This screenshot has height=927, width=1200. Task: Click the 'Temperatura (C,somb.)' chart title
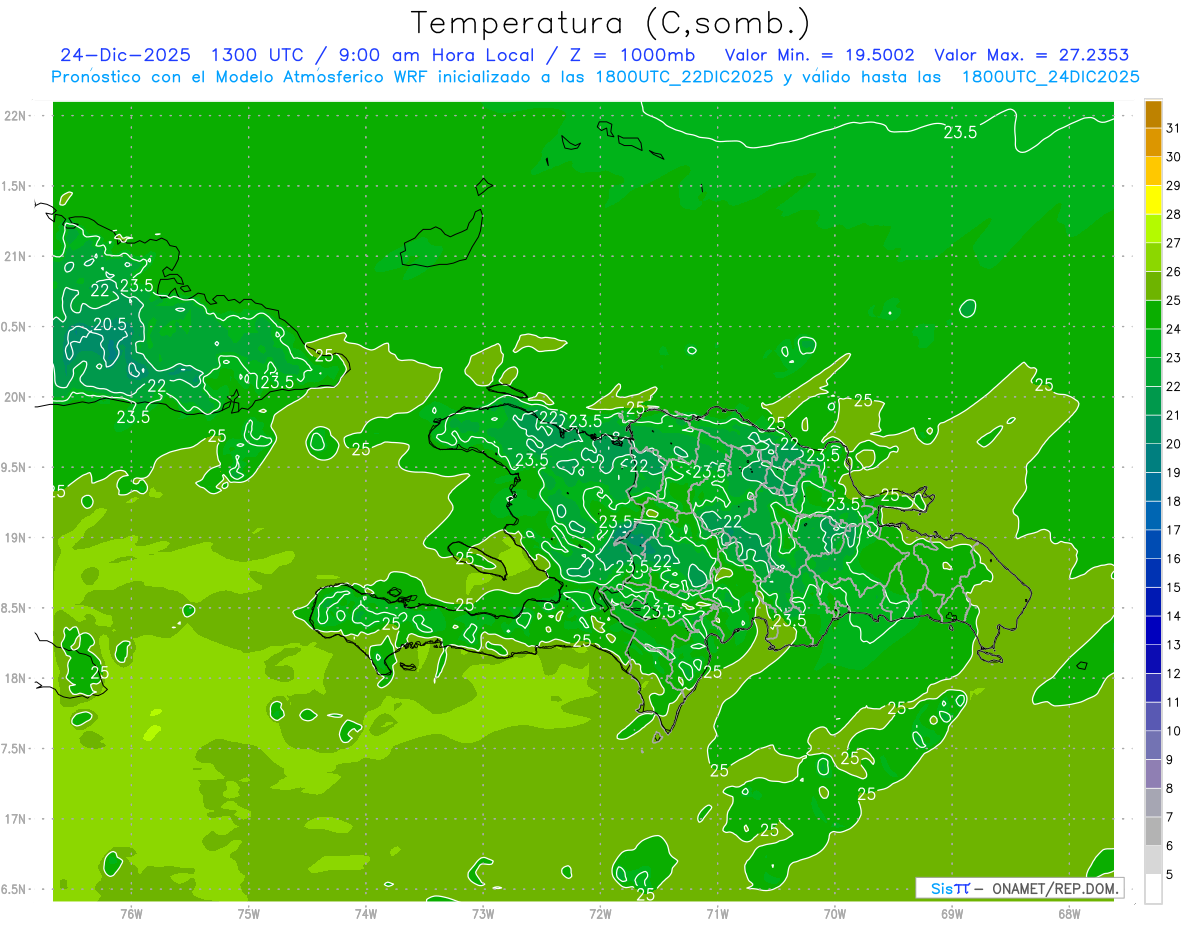click(x=611, y=23)
